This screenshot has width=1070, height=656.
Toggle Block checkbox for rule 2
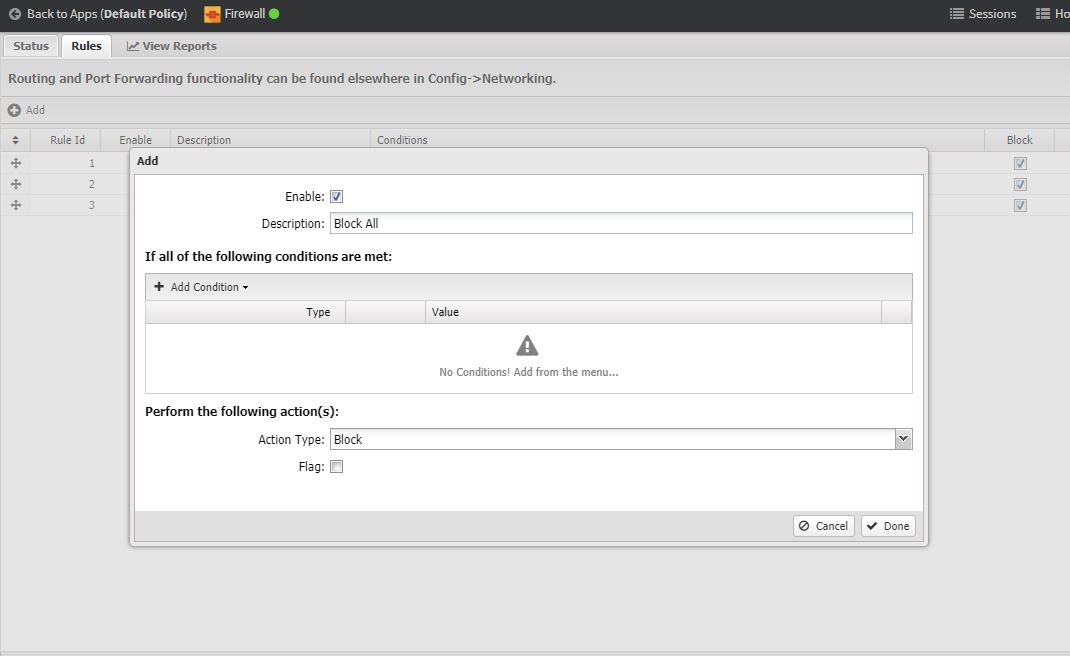click(1020, 184)
